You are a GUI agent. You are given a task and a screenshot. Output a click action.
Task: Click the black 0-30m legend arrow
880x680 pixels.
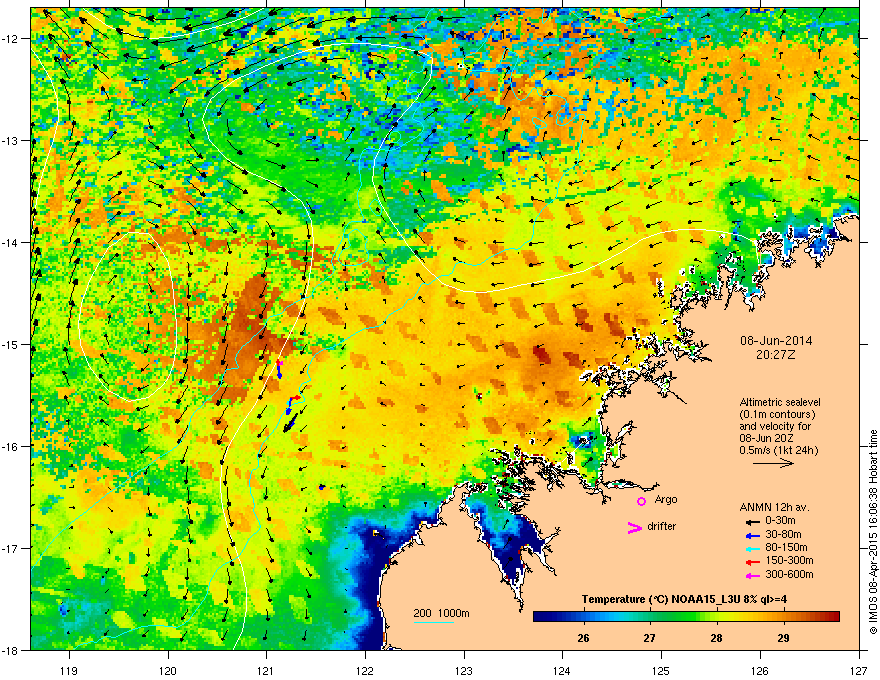tap(752, 521)
